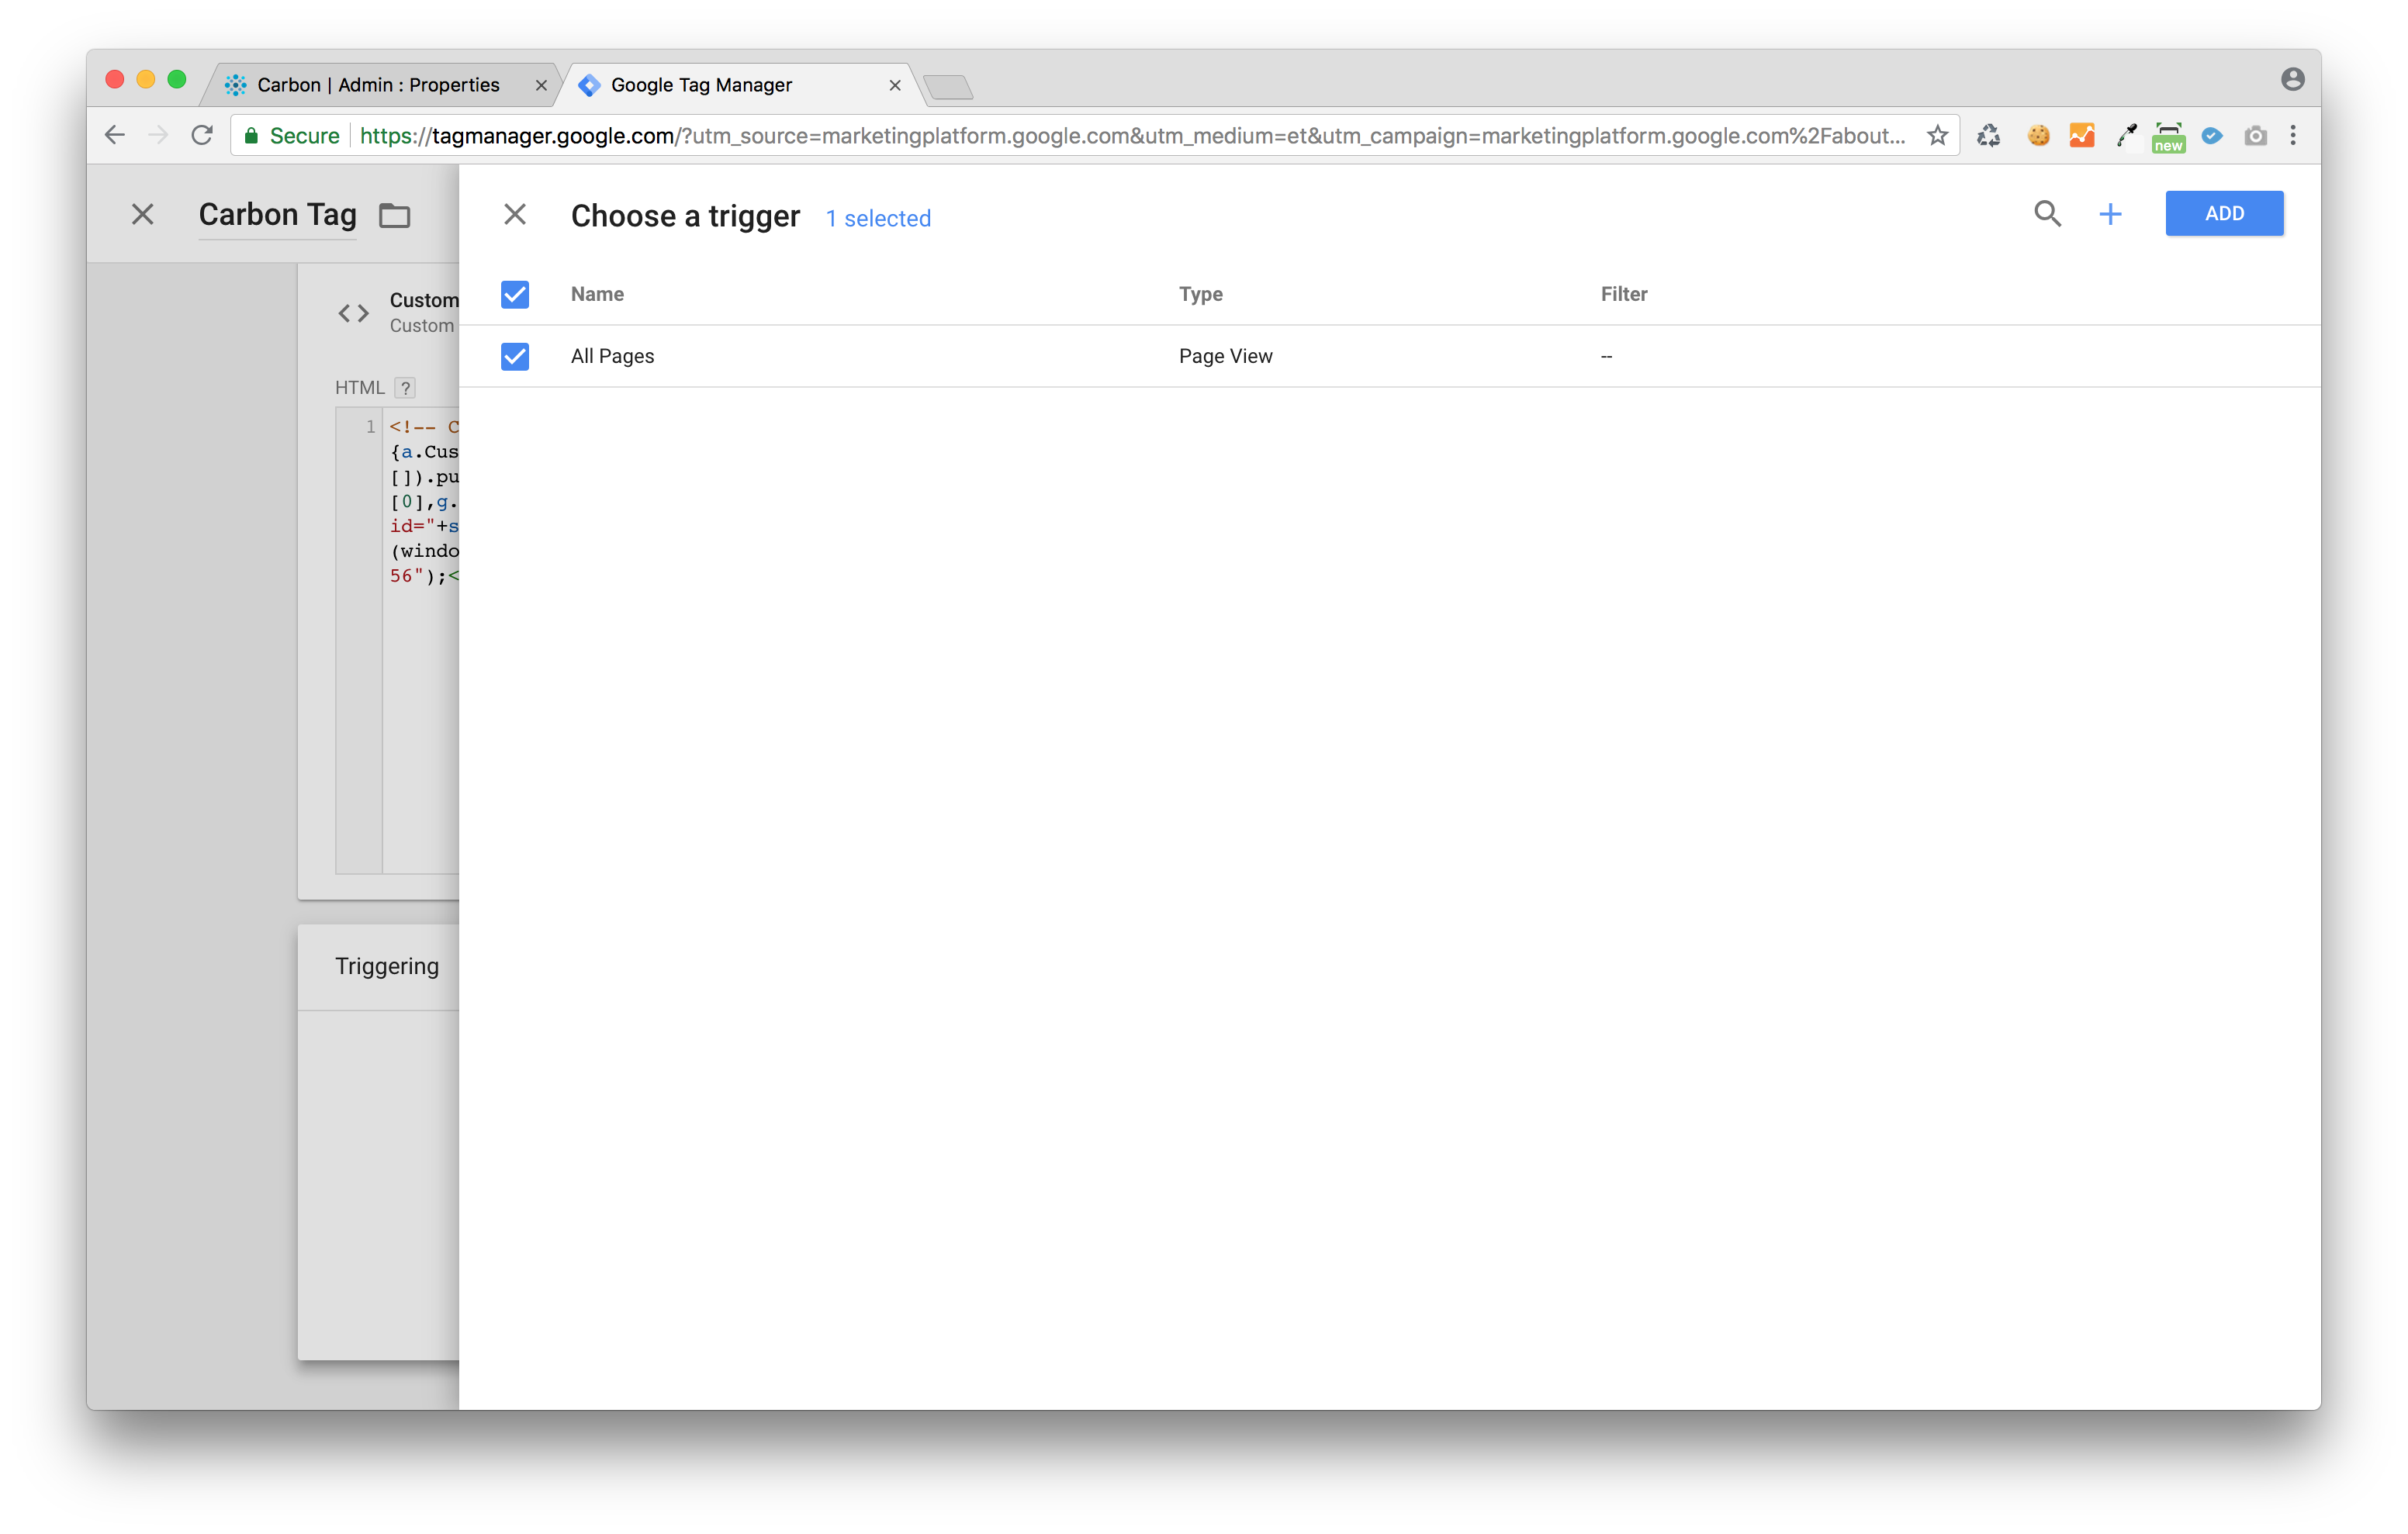This screenshot has width=2408, height=1534.
Task: Switch to Carbon Admin Properties tab
Action: click(x=378, y=85)
